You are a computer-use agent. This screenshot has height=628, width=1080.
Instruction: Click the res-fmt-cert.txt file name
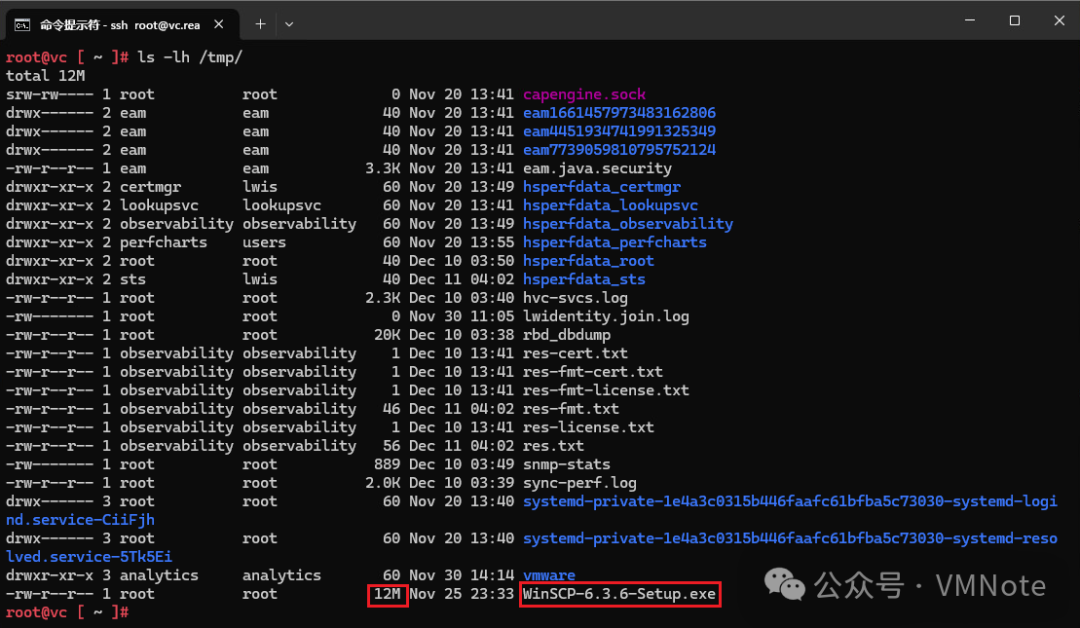tap(593, 373)
